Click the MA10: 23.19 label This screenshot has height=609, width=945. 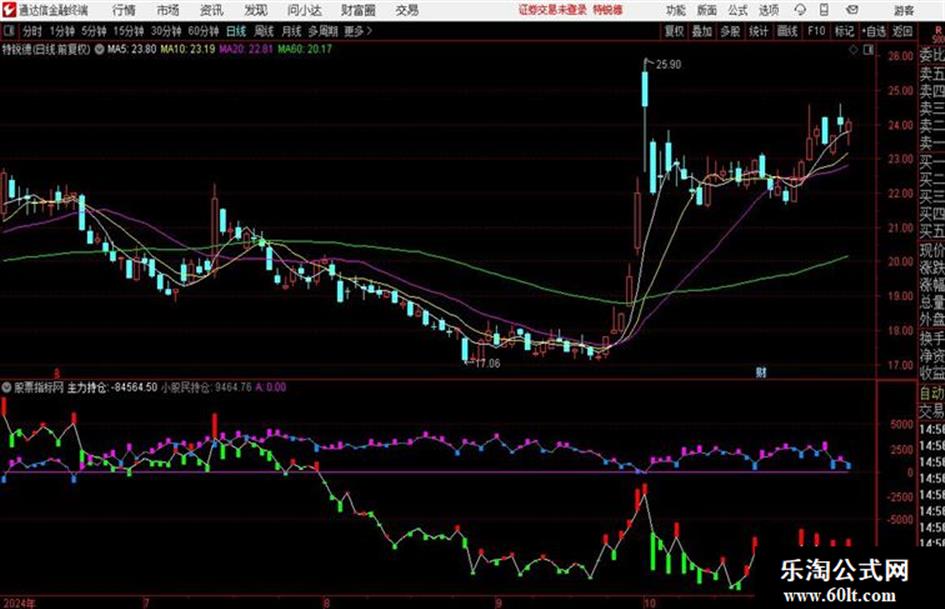point(187,49)
